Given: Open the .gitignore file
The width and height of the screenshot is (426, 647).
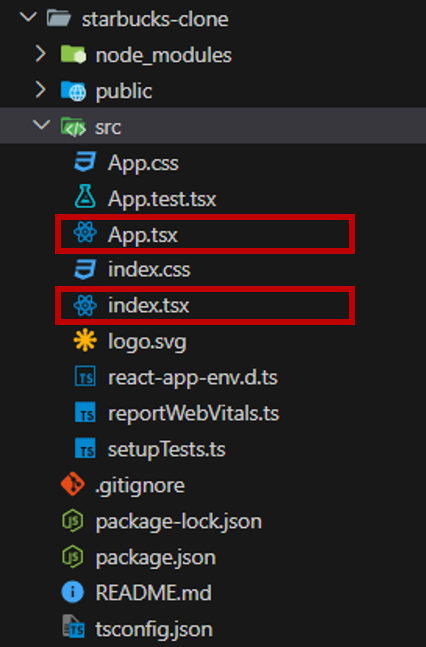Looking at the screenshot, I should [140, 486].
